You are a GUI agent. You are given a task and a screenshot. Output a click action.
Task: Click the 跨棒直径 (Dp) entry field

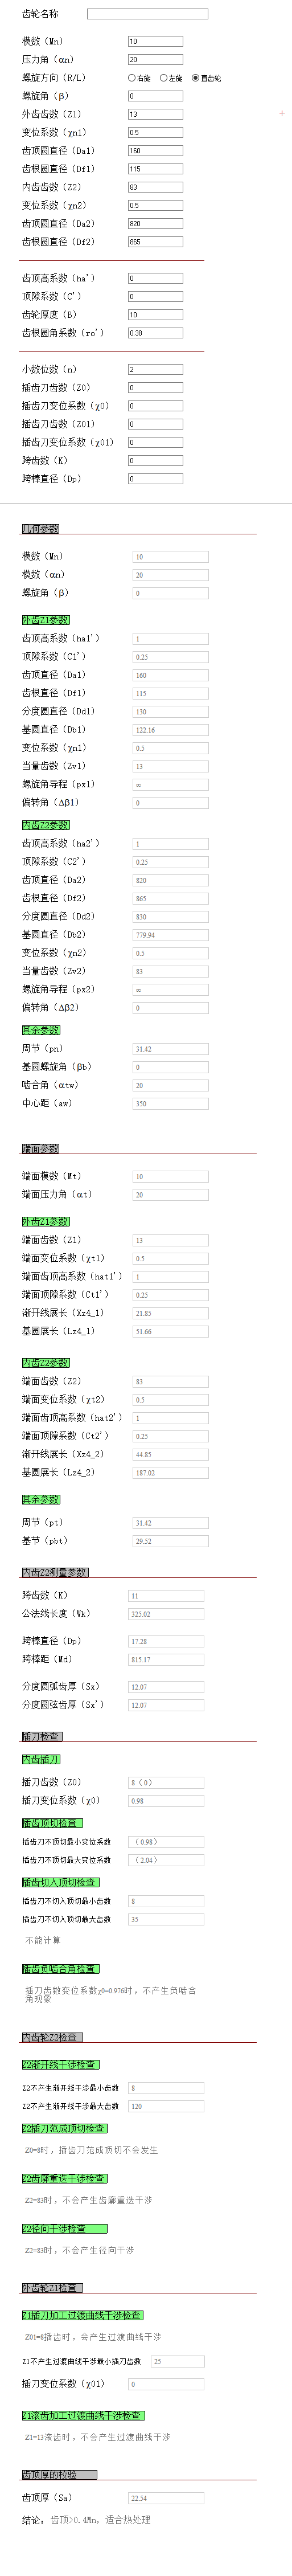tap(155, 479)
